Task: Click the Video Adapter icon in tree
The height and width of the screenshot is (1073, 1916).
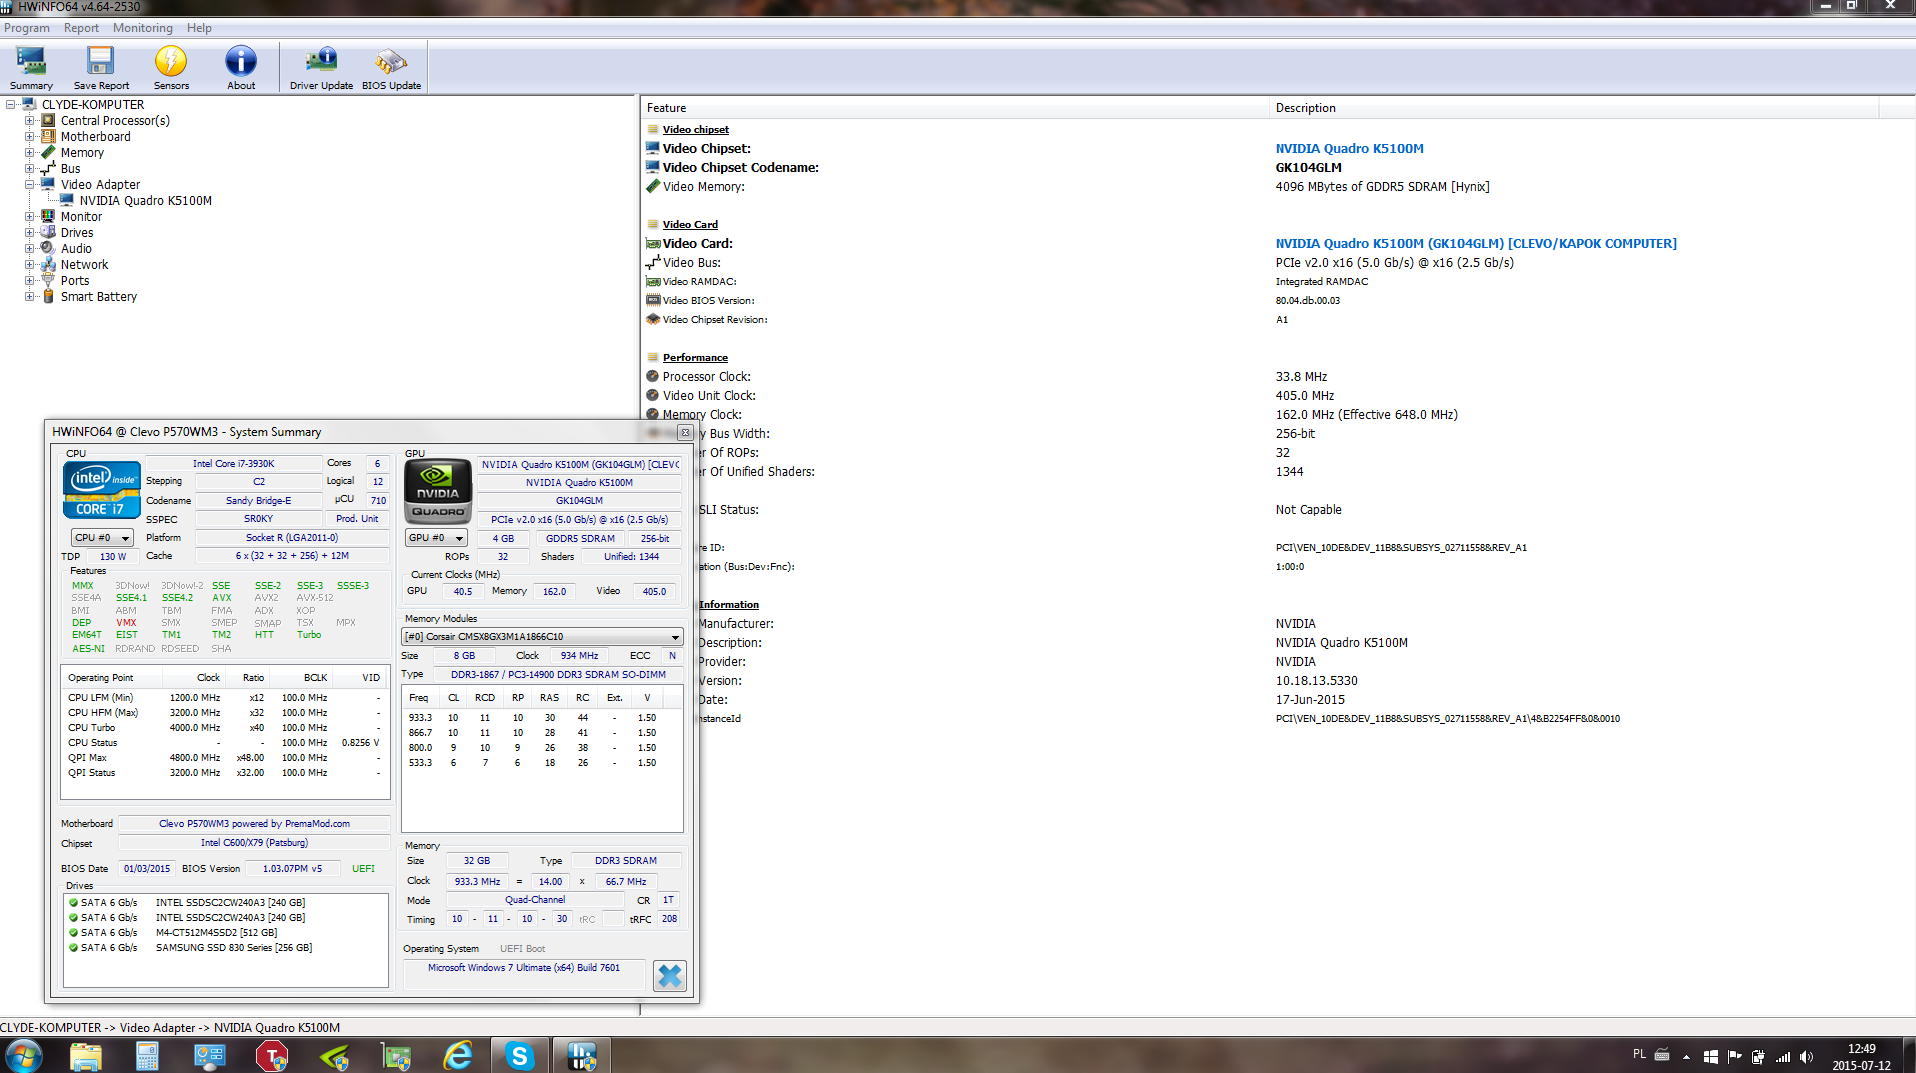Action: coord(48,184)
